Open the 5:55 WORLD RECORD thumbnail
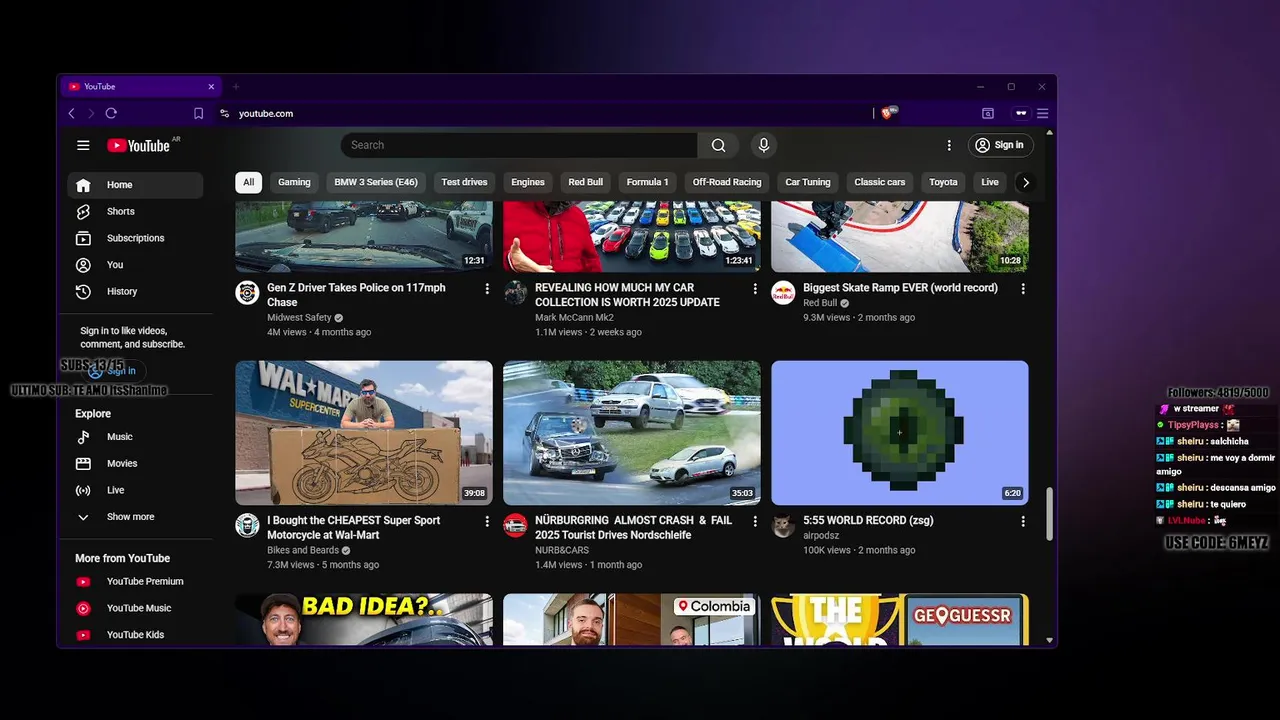Image resolution: width=1280 pixels, height=720 pixels. pos(900,433)
